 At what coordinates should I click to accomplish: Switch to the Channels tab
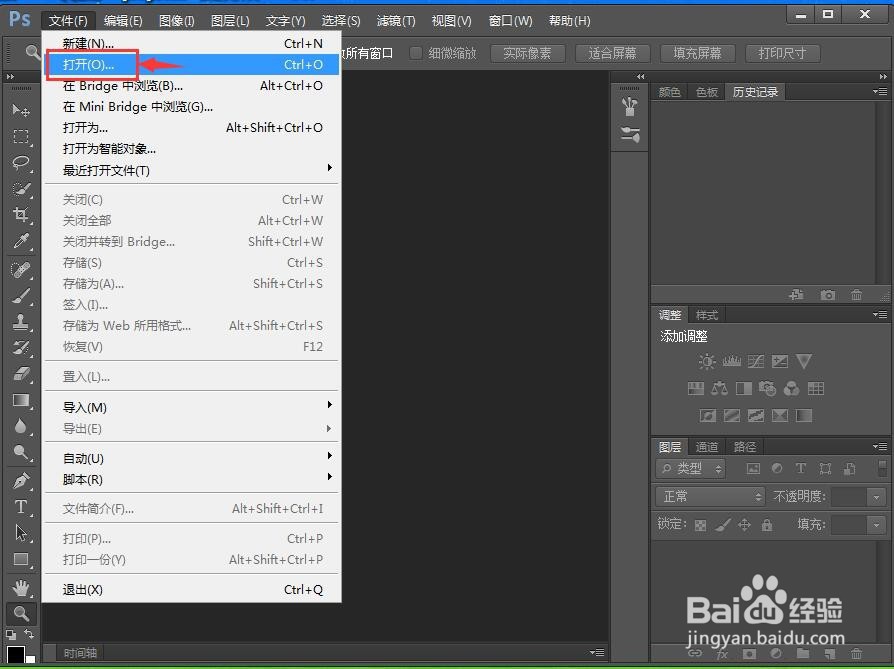coord(707,447)
